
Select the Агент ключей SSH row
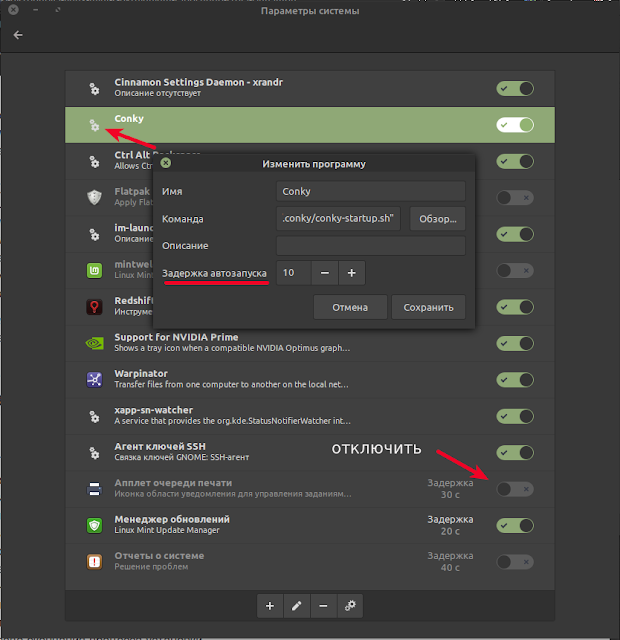click(x=310, y=453)
